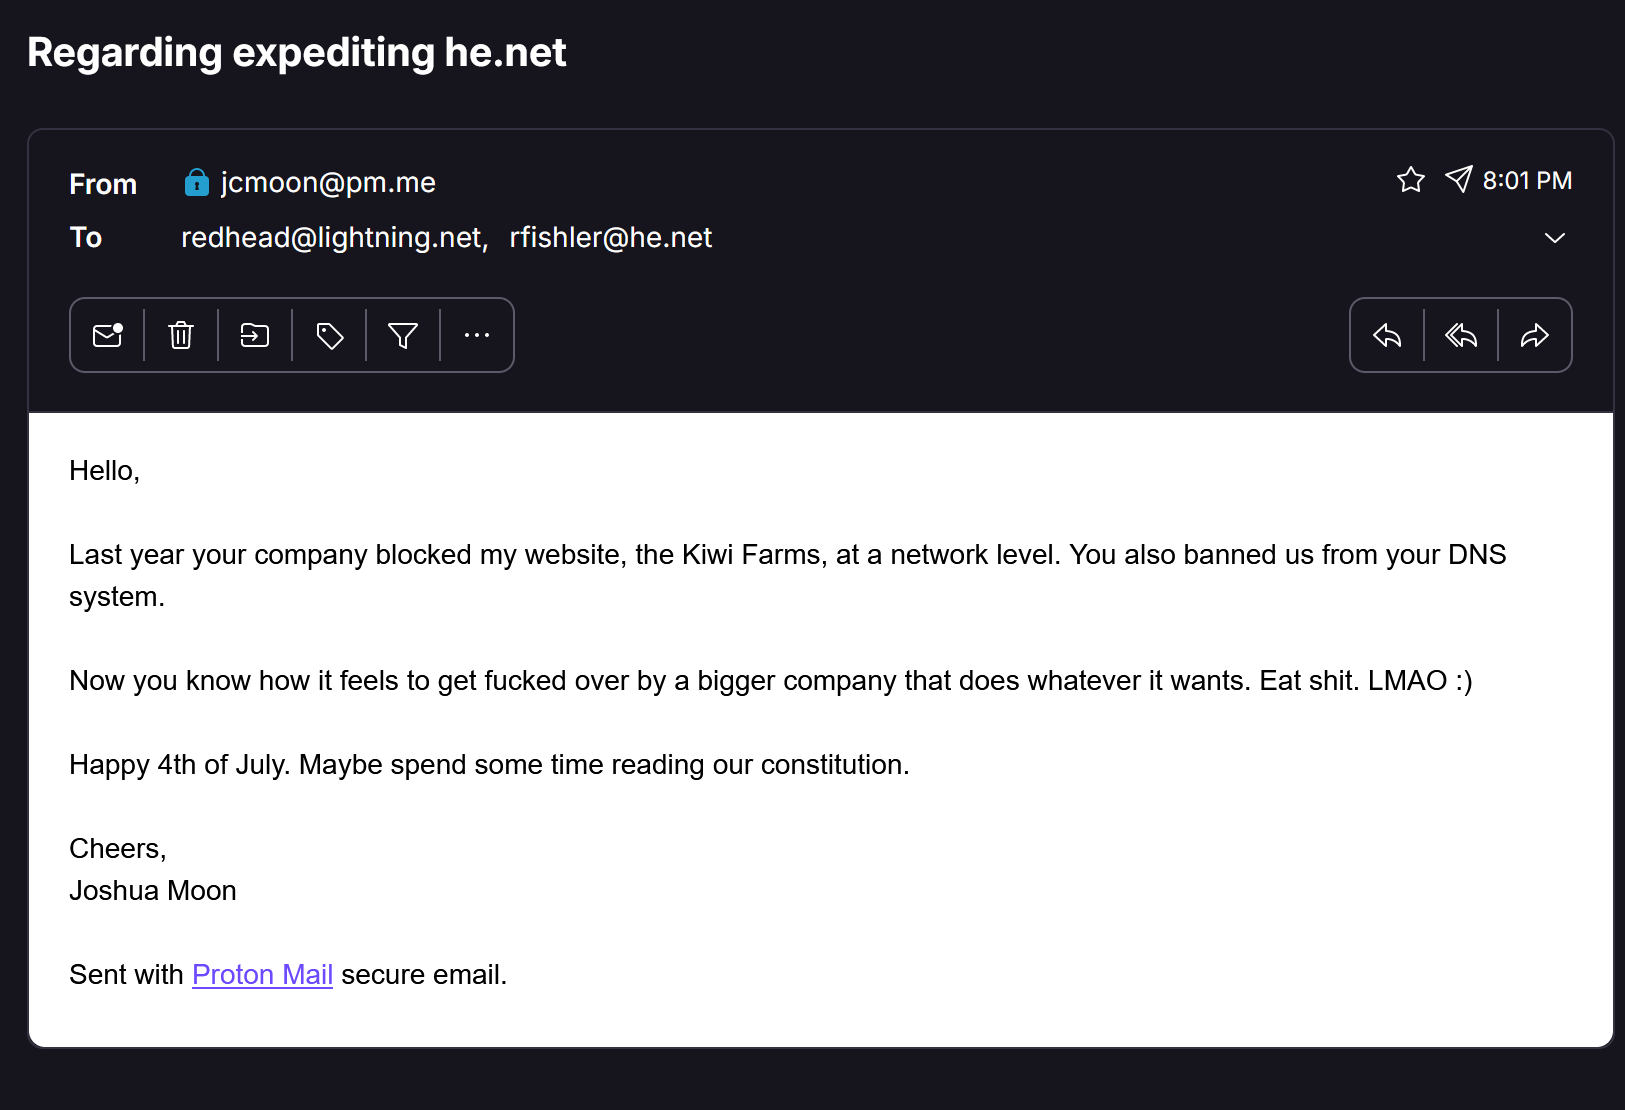Mark the message as unread

click(107, 335)
